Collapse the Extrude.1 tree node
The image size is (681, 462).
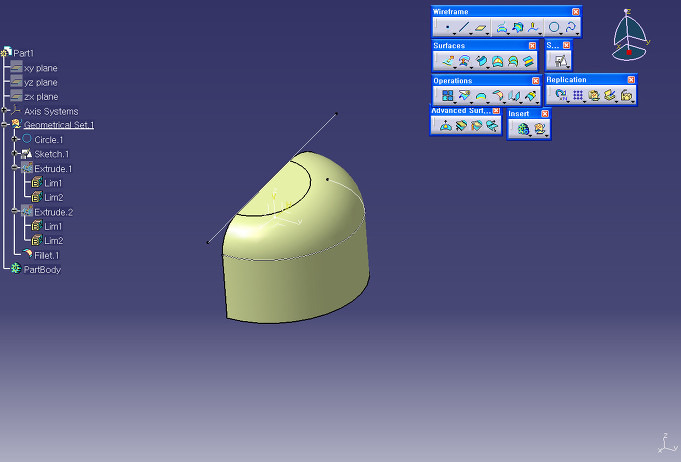(15, 168)
